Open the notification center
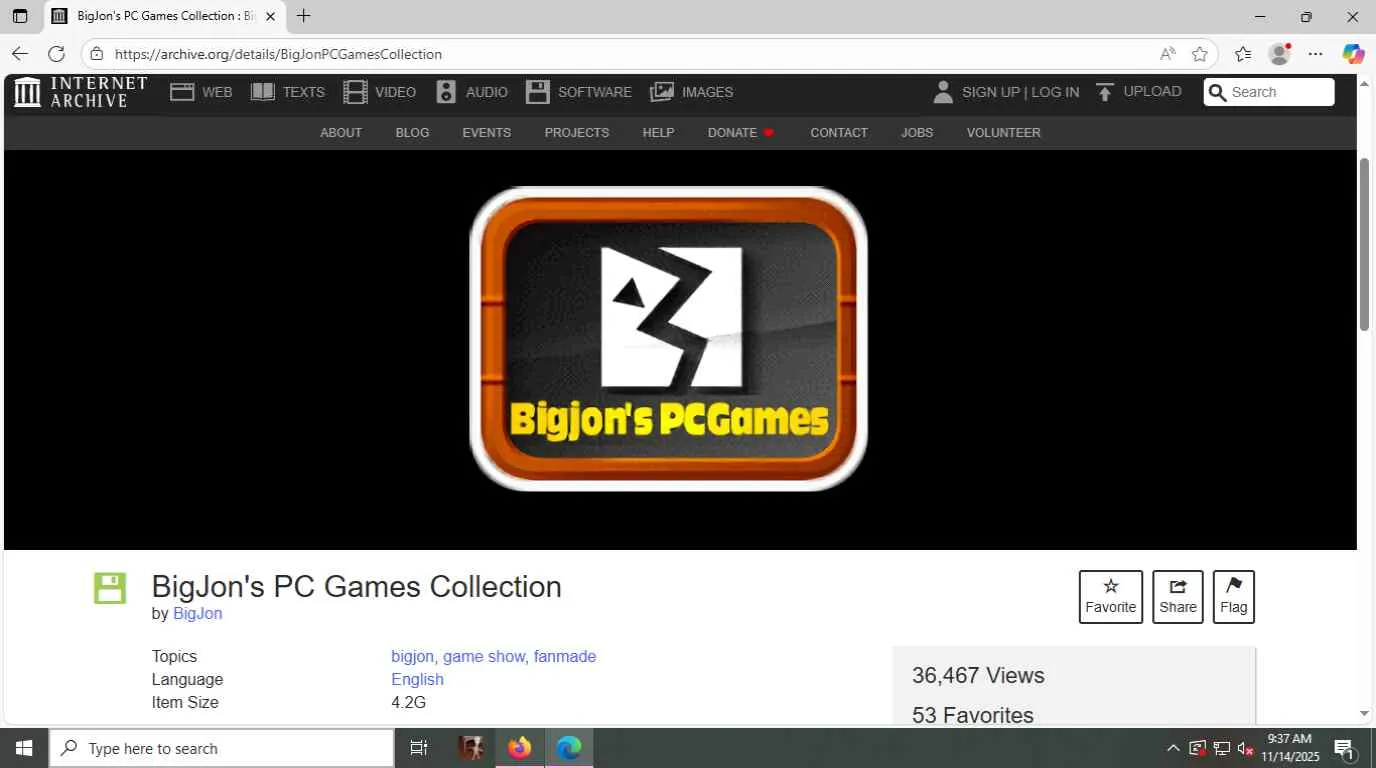 tap(1345, 748)
